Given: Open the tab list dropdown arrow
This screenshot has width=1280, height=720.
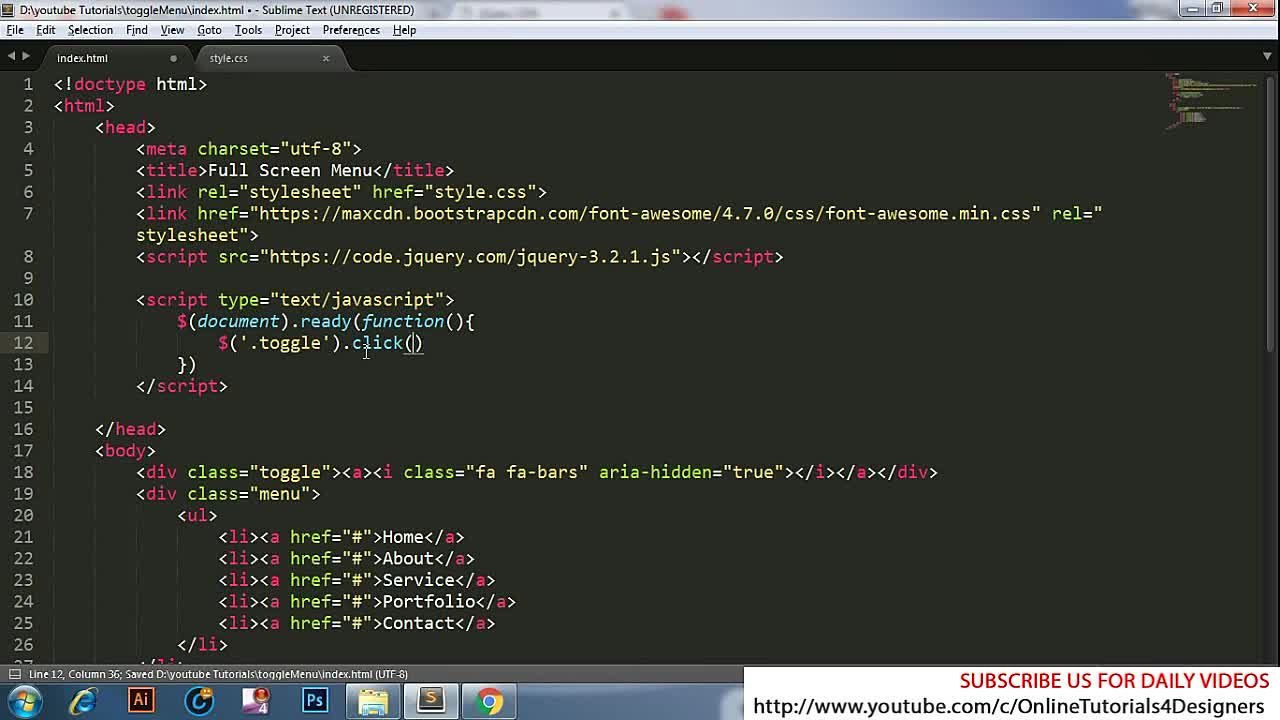Looking at the screenshot, I should pos(1267,57).
